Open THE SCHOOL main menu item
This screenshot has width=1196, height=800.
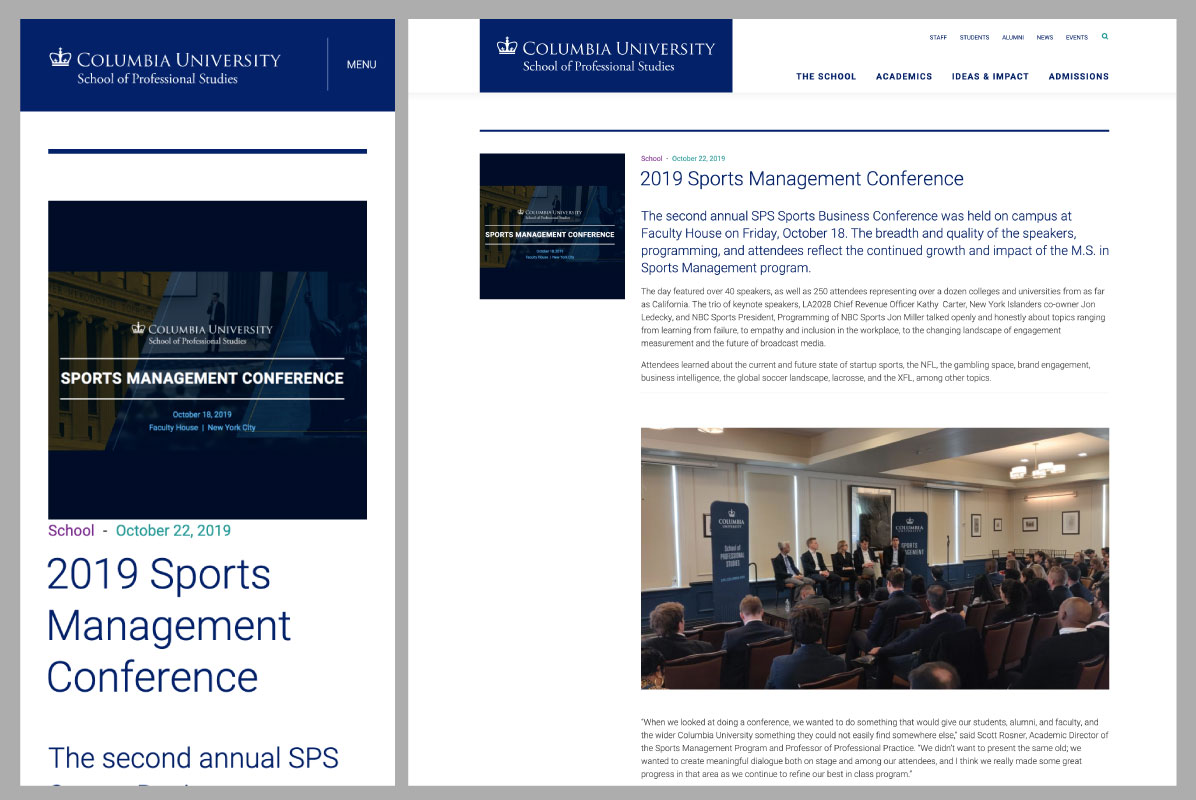pyautogui.click(x=826, y=76)
